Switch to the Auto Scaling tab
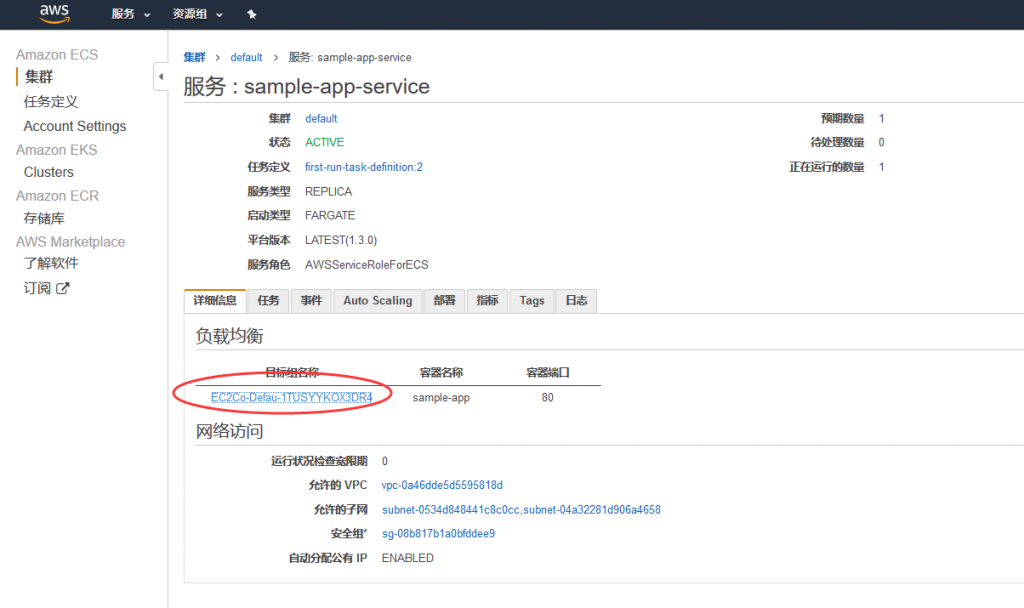This screenshot has height=608, width=1024. [x=377, y=301]
